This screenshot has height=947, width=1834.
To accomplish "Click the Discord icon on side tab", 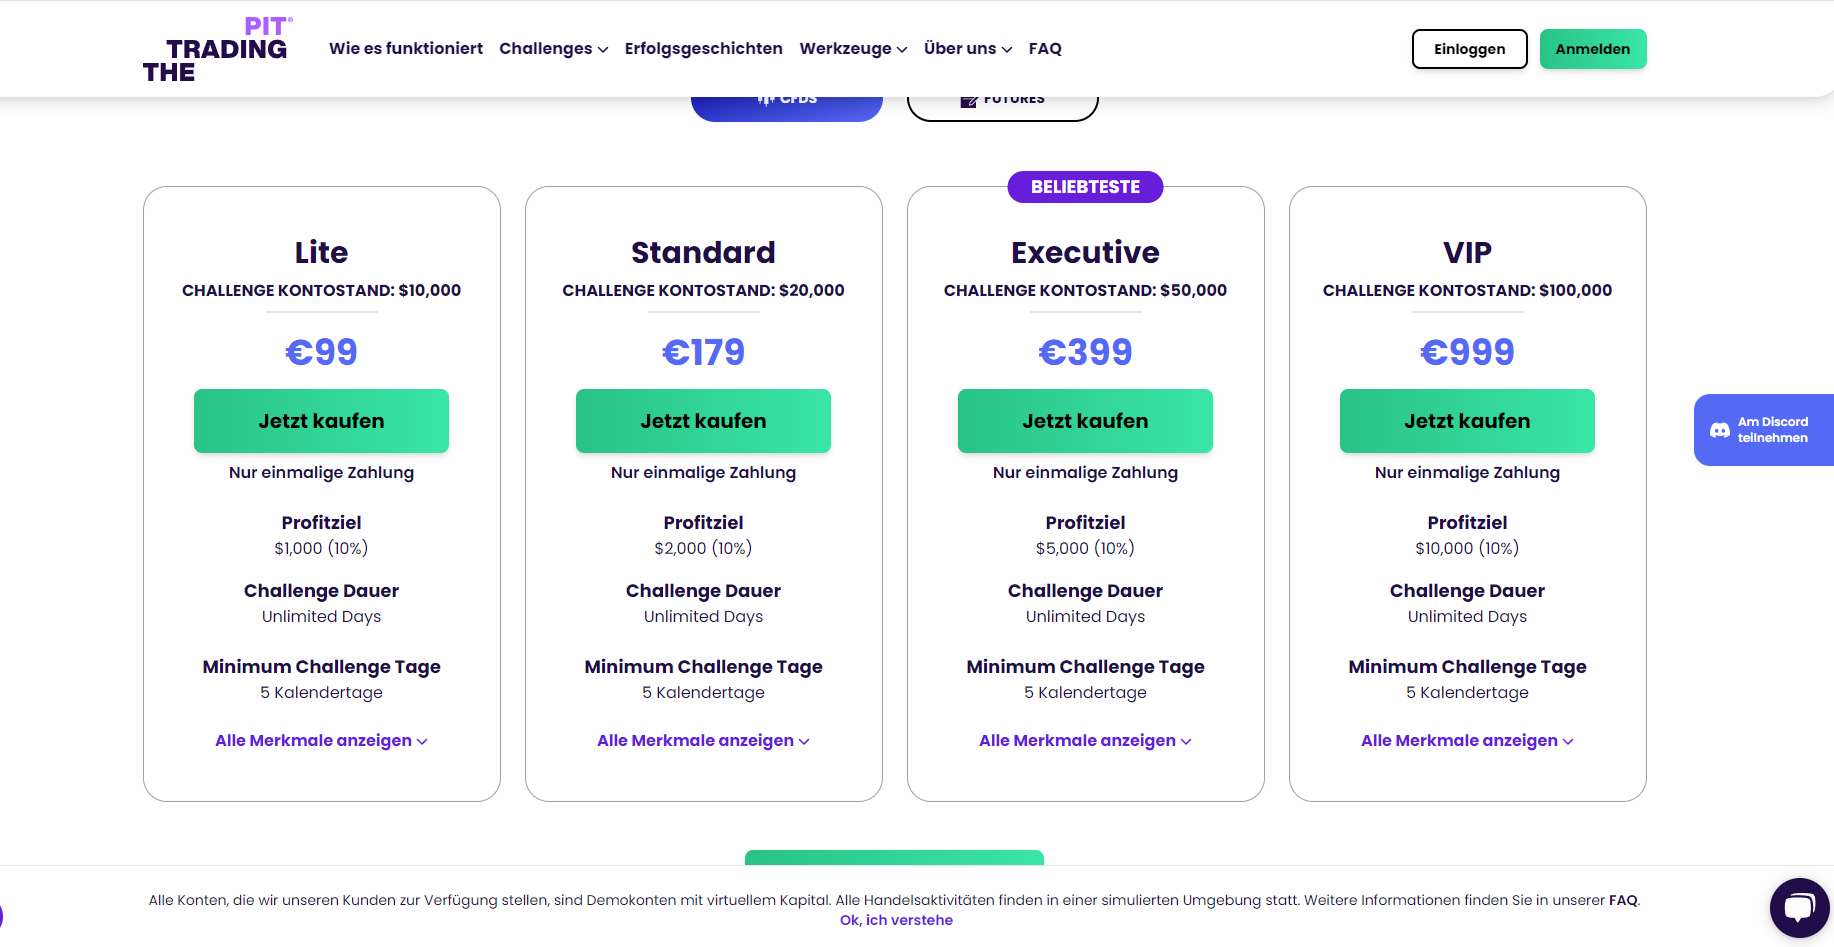I will click(x=1720, y=430).
